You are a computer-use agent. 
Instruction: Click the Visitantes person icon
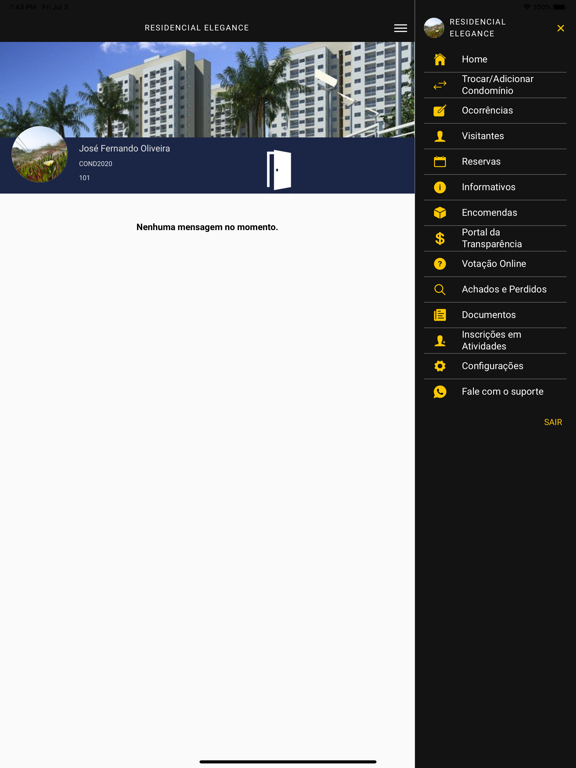440,136
